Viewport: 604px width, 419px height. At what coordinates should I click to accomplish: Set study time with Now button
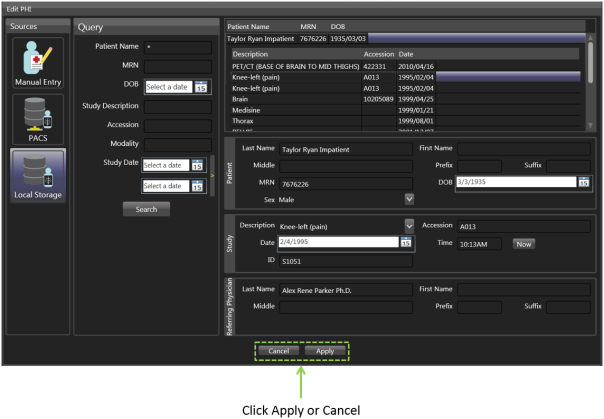point(524,243)
